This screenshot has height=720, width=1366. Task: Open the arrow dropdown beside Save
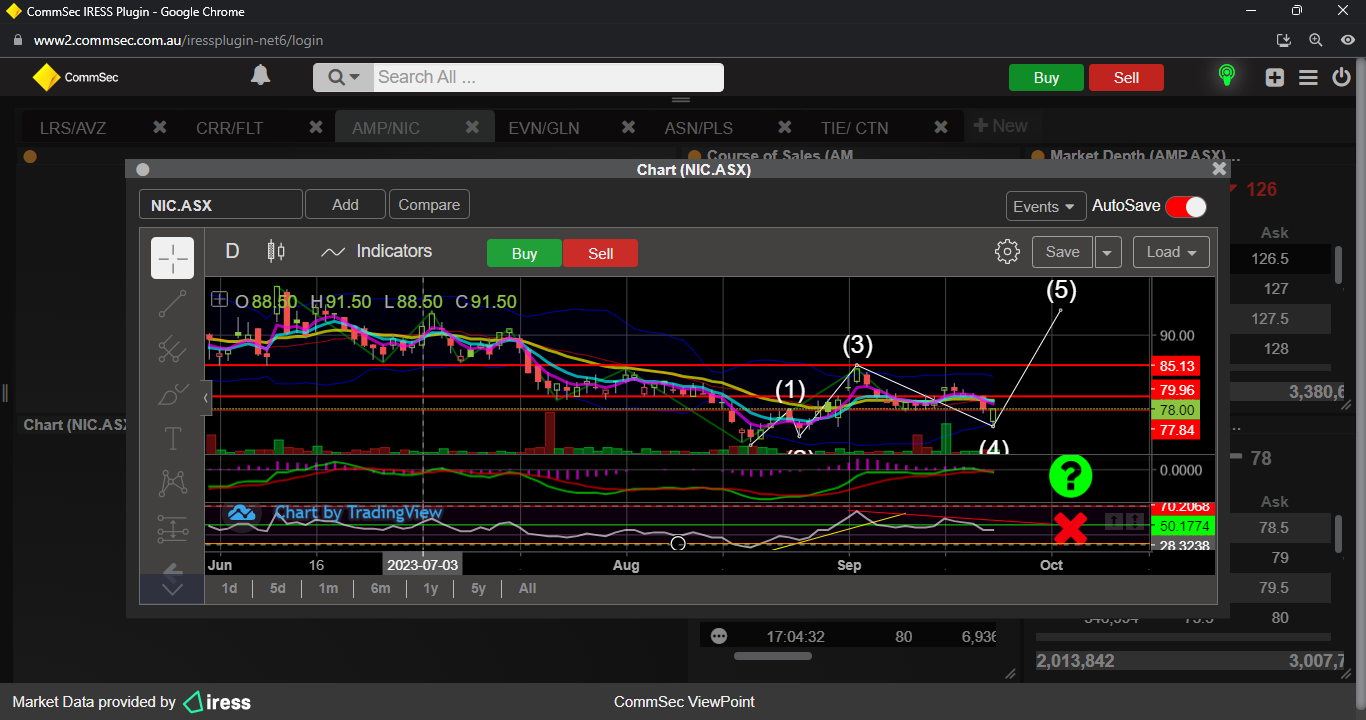[1108, 253]
